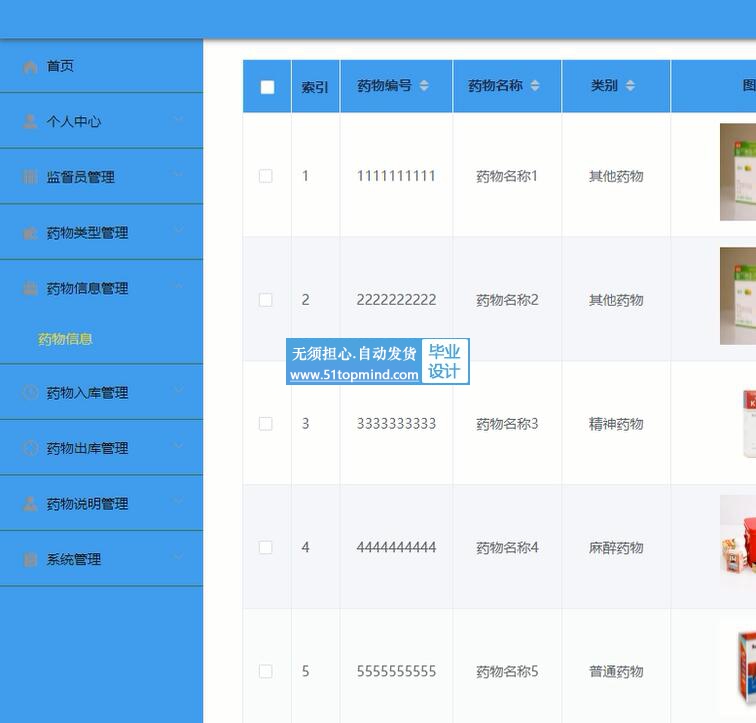Sort by 类别 column arrows

(x=630, y=86)
